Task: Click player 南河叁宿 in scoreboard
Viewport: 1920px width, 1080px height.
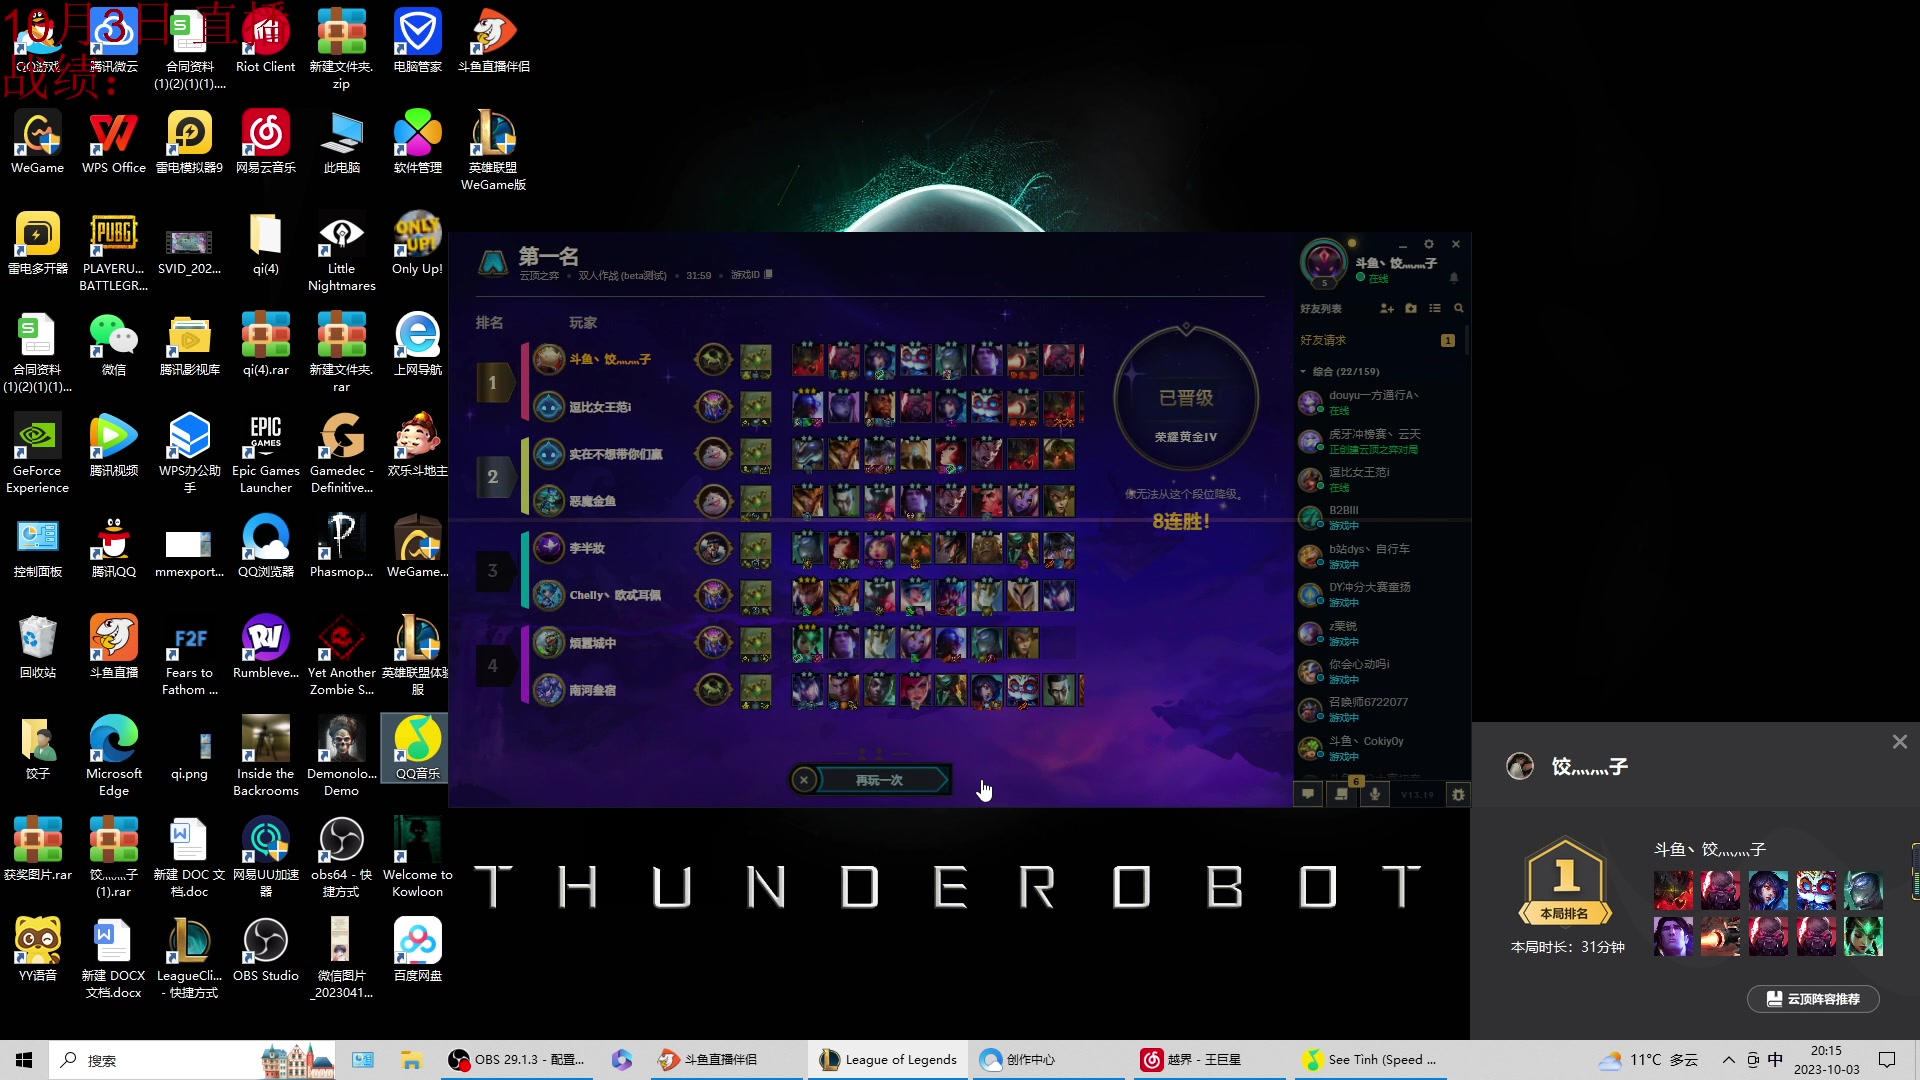Action: pos(593,690)
